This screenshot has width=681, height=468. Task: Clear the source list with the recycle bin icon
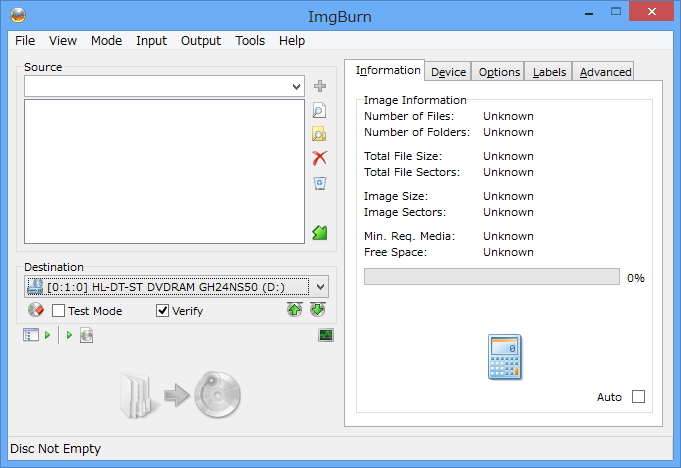[320, 183]
